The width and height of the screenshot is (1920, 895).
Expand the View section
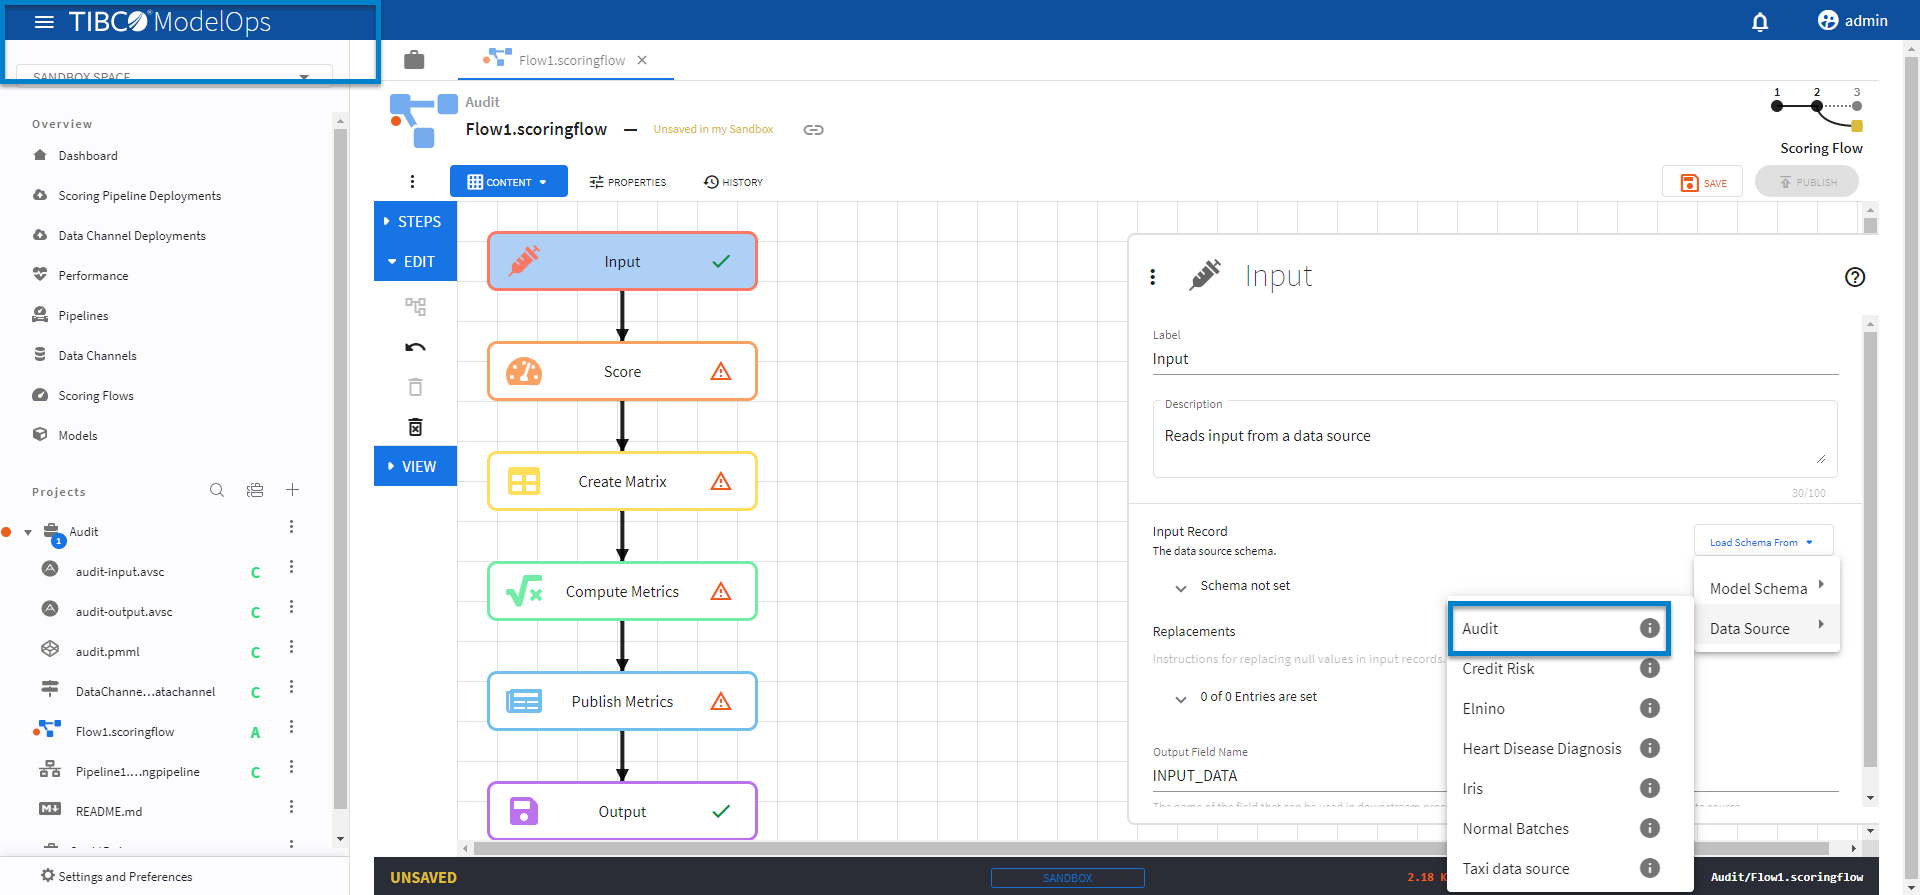415,466
